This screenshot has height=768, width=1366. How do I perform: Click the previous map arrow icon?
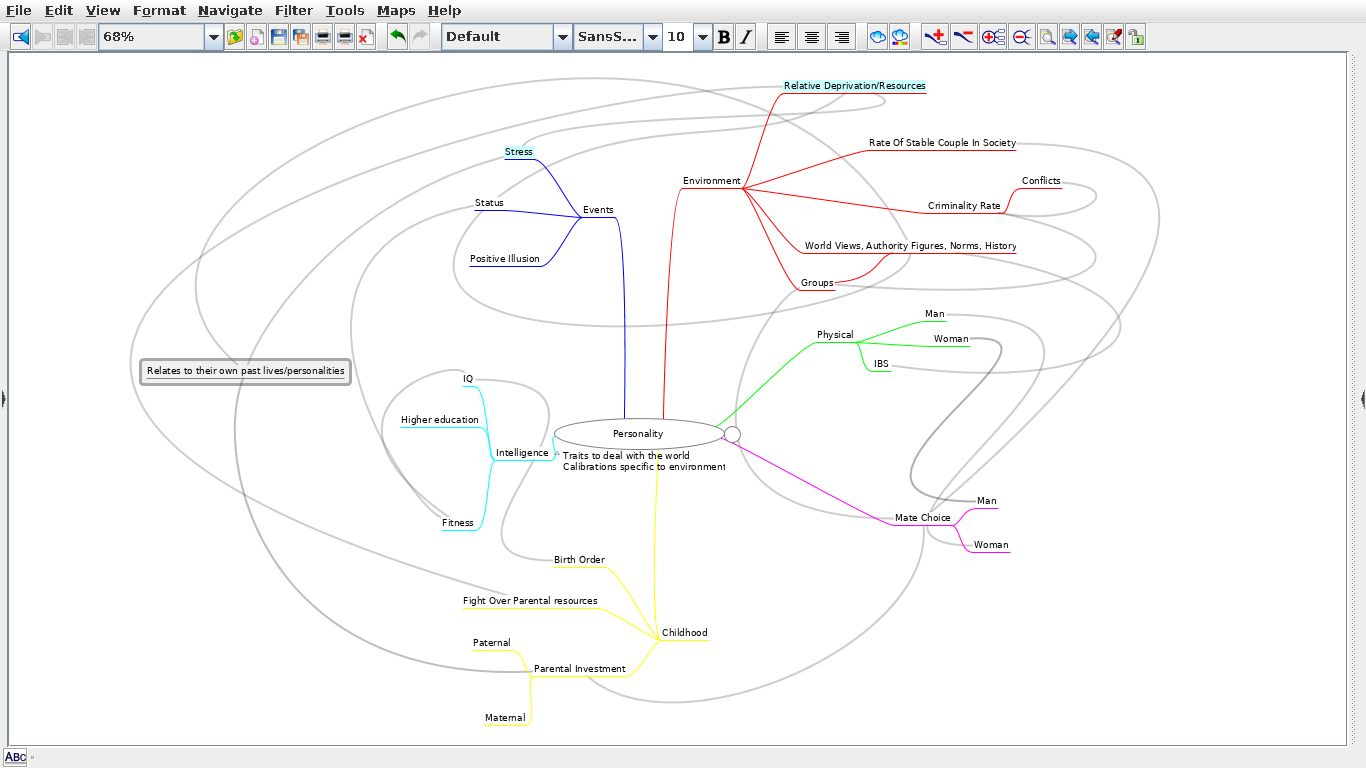point(20,37)
